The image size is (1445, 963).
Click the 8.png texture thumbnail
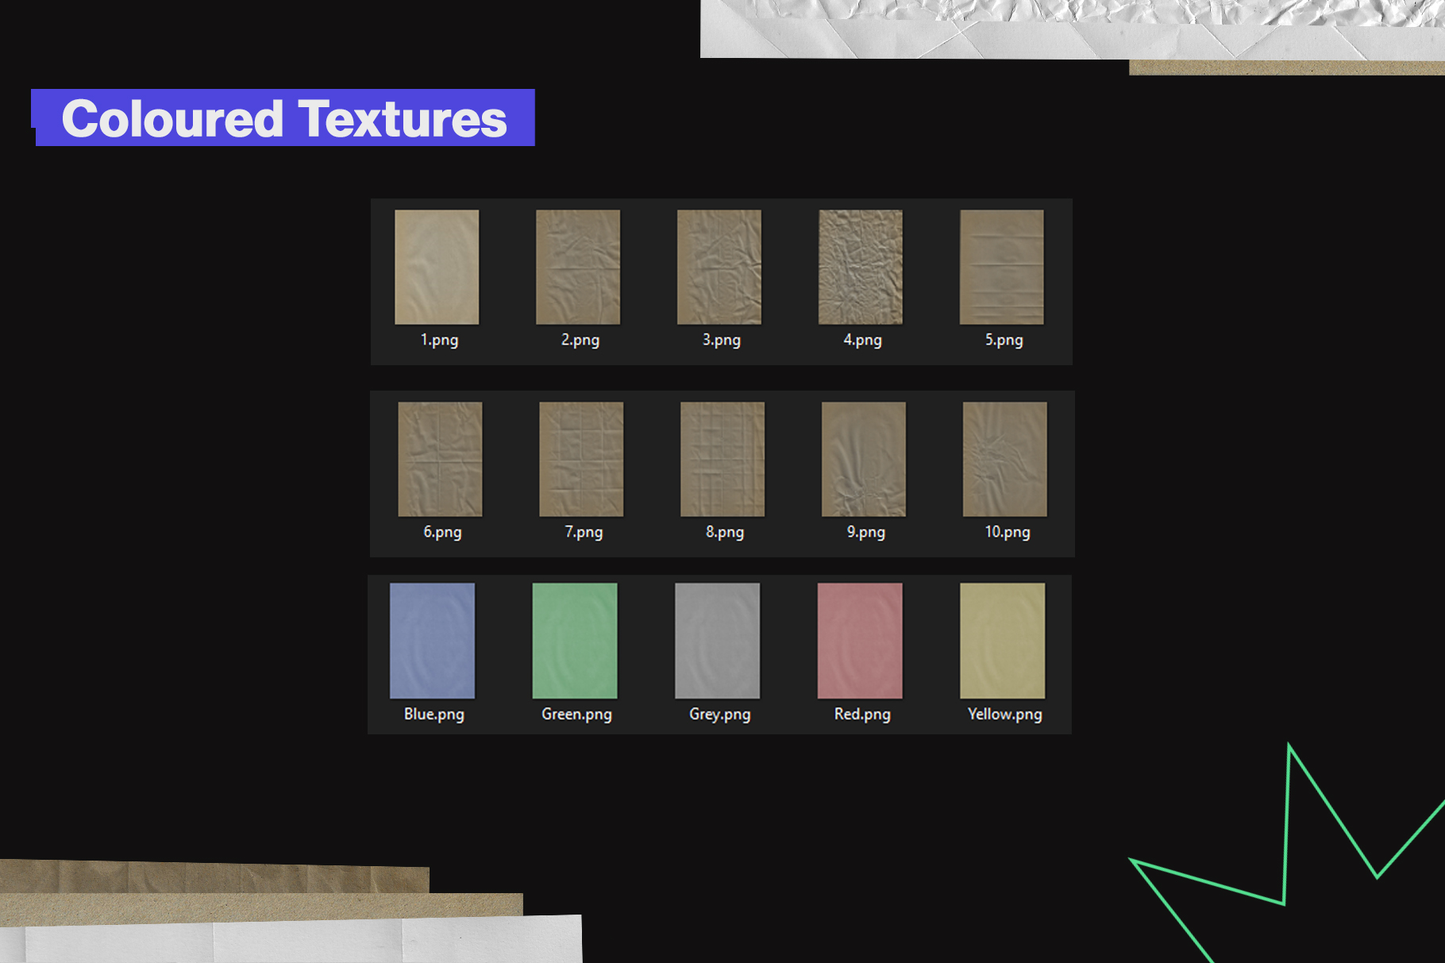tap(722, 459)
